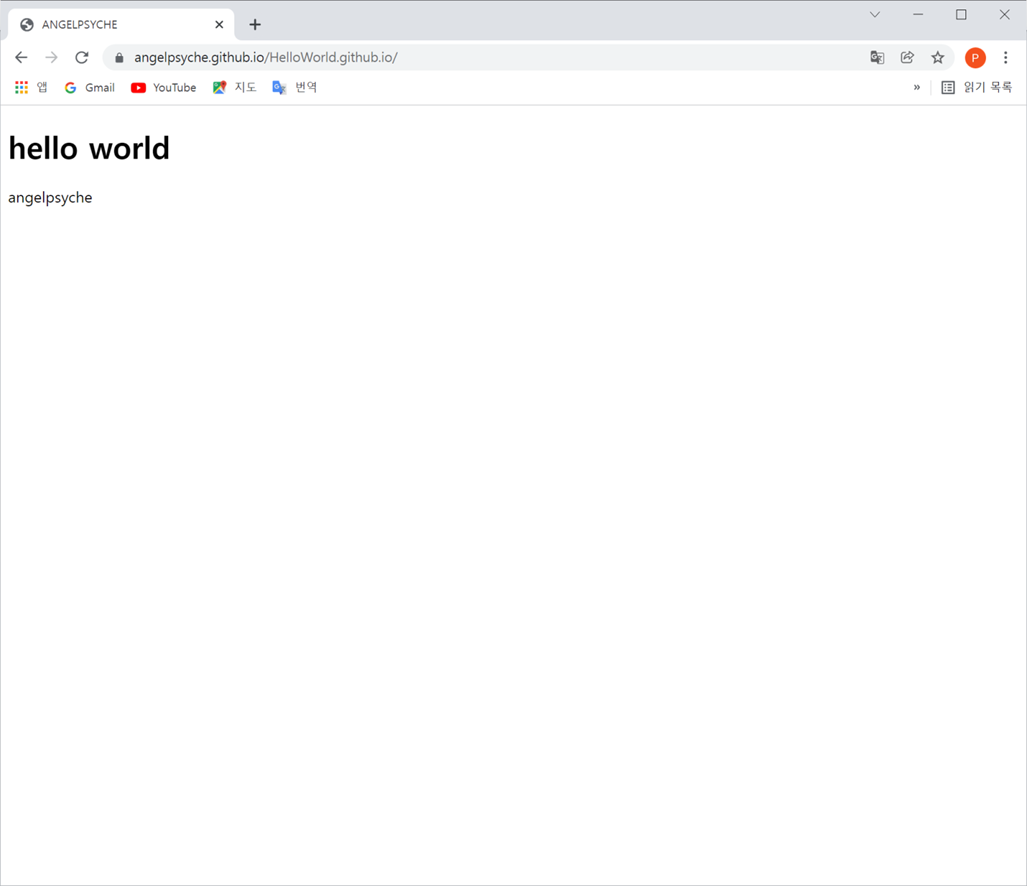Open the 읽기 목록 reading list
This screenshot has width=1027, height=886.
pos(977,87)
